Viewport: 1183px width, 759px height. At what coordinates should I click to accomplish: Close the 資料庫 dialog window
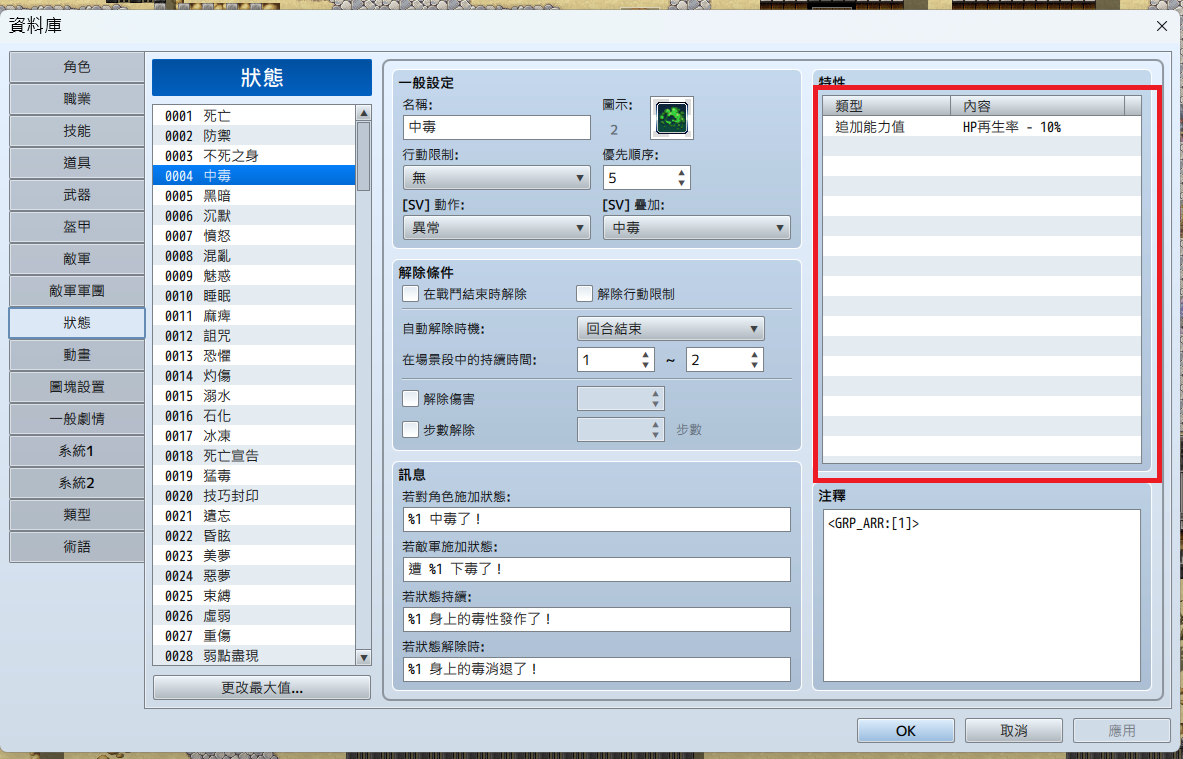1161,26
